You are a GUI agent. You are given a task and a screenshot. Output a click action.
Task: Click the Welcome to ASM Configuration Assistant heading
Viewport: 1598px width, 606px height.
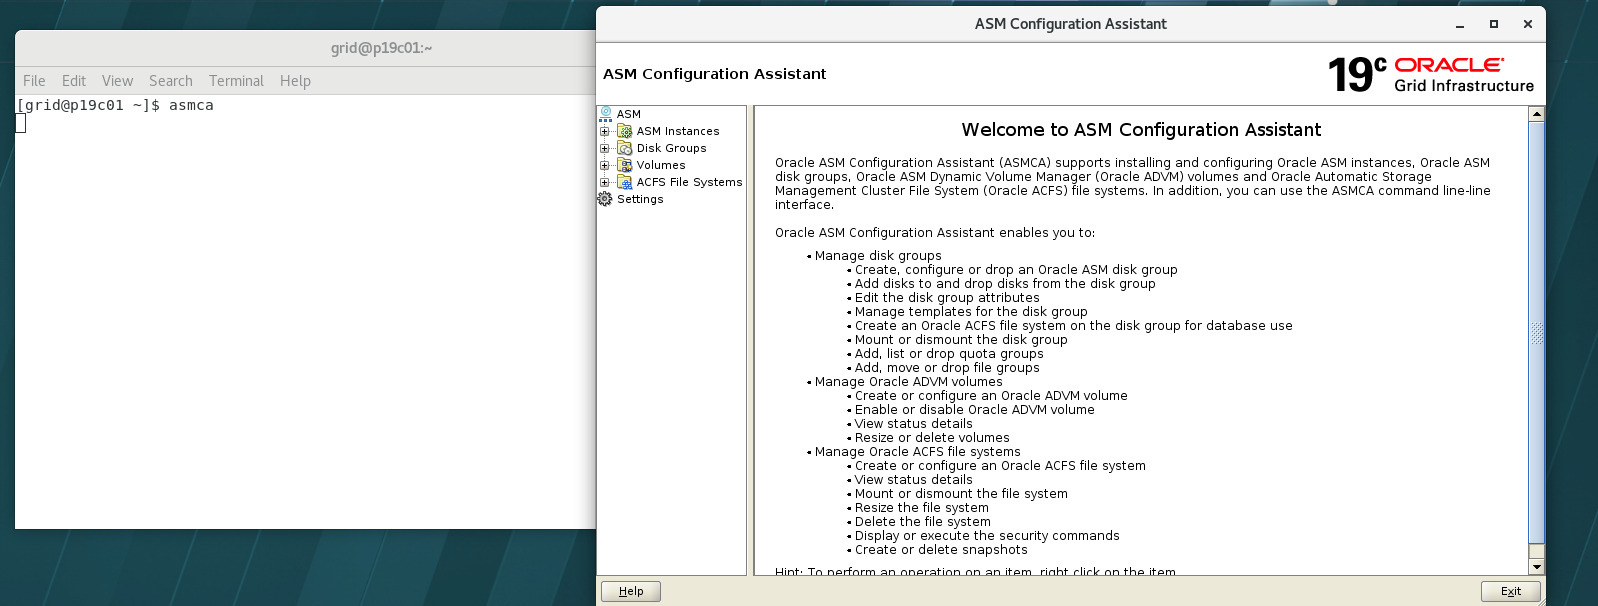[x=1141, y=130]
